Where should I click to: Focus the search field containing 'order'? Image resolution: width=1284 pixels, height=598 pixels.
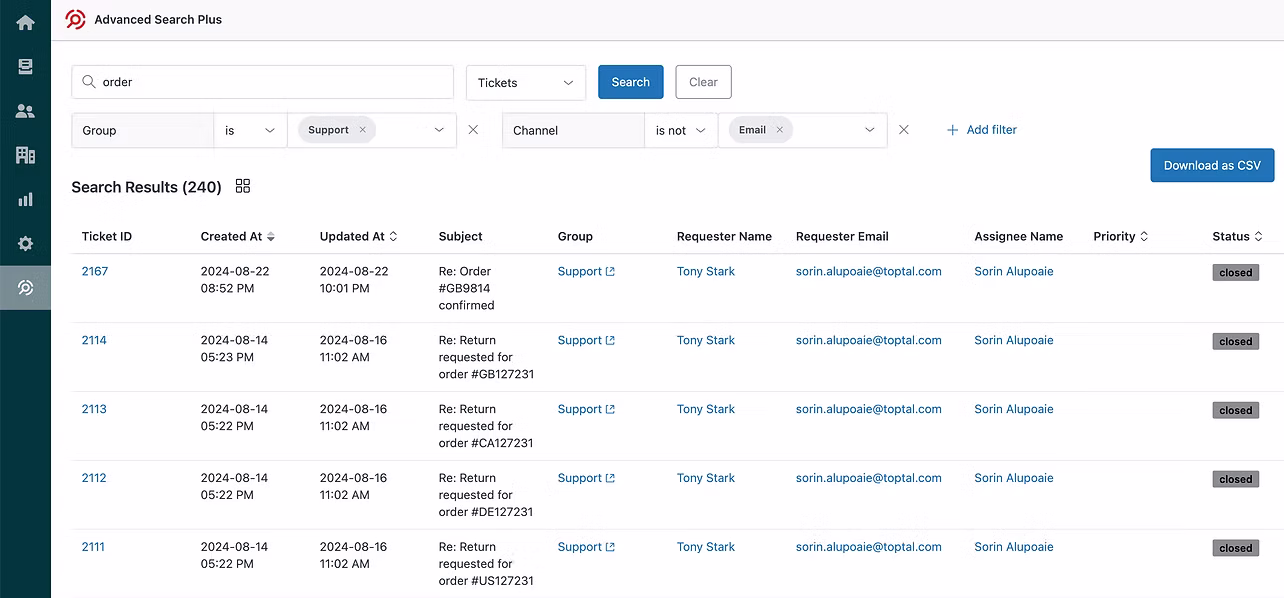(263, 82)
